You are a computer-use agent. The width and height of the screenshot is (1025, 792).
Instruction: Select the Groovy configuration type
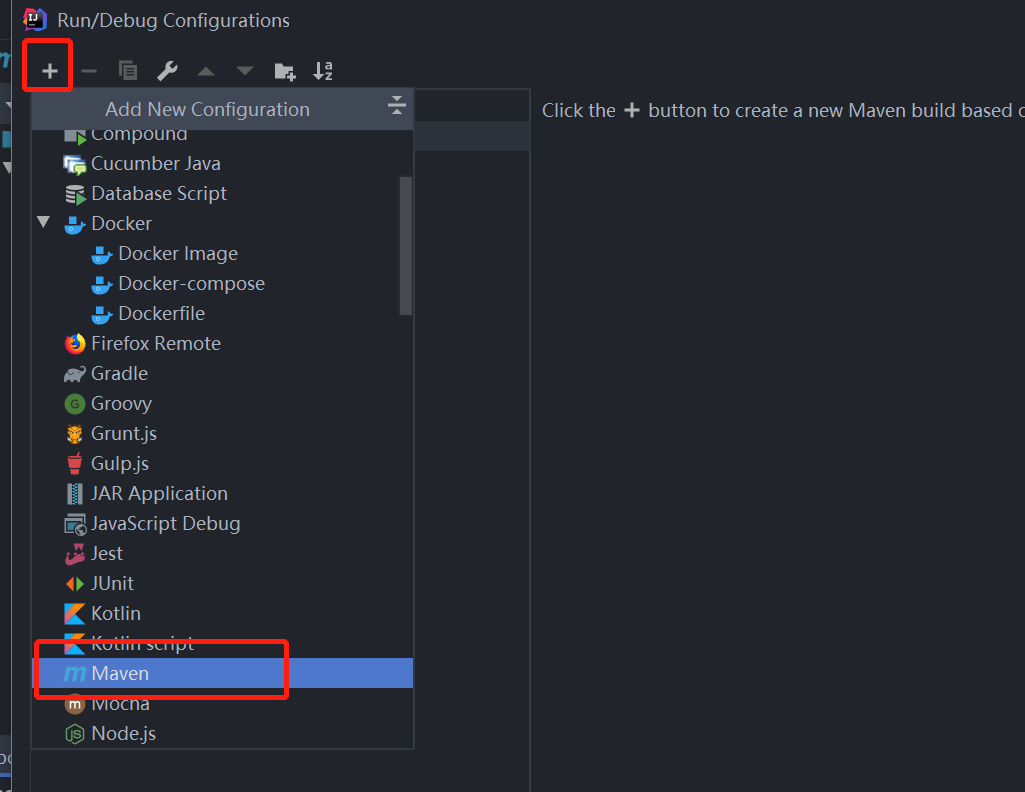[222, 404]
